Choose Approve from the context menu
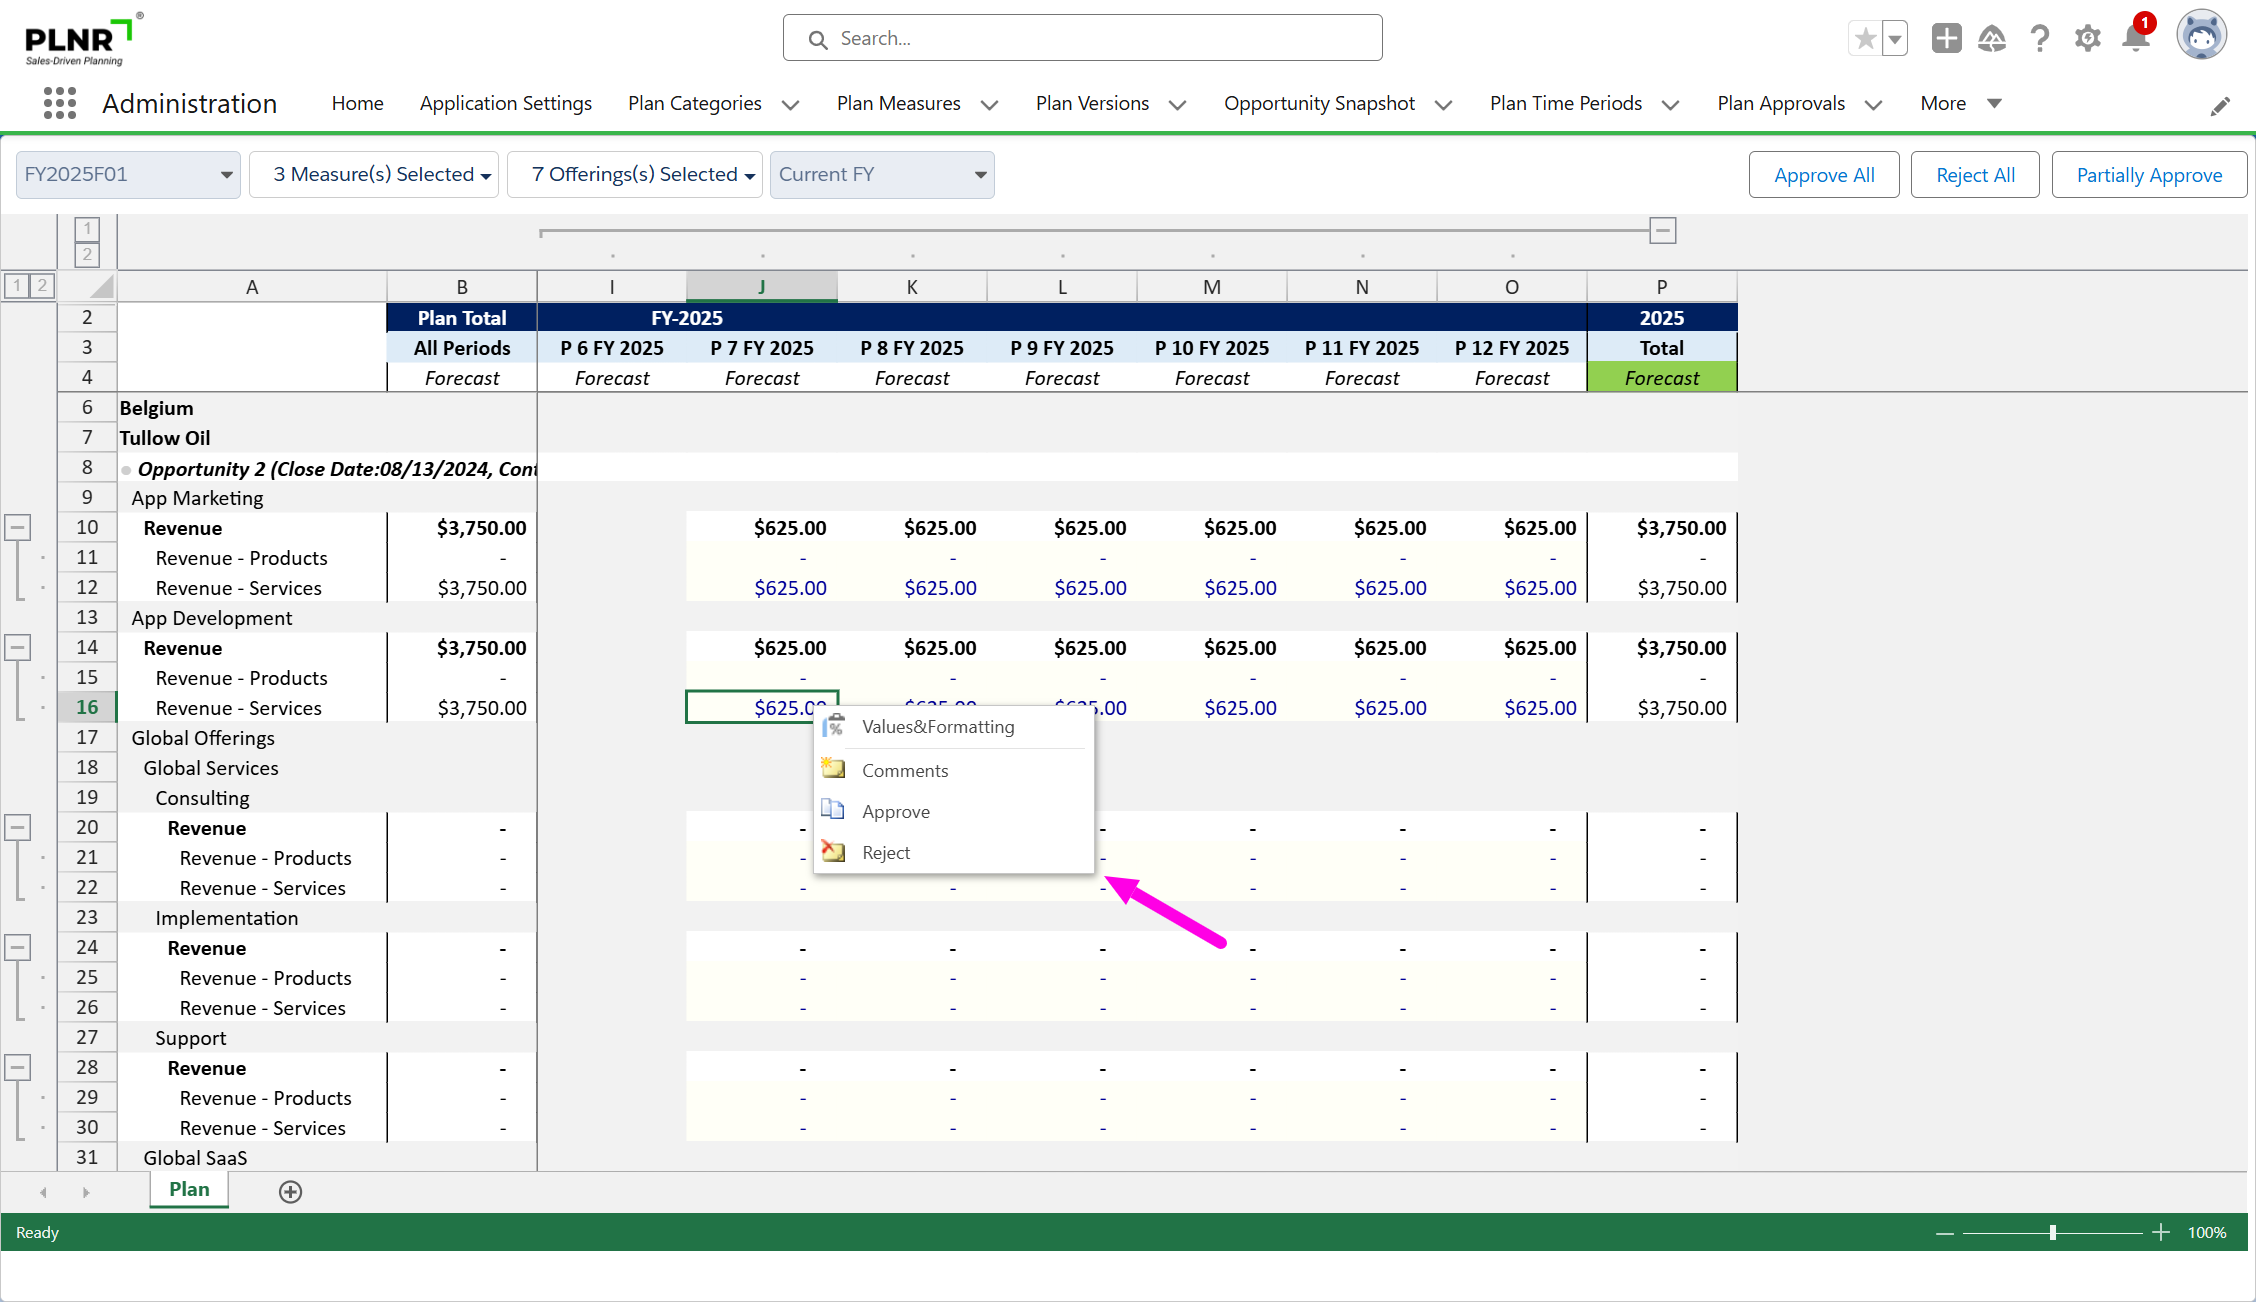This screenshot has width=2256, height=1302. pos(895,812)
